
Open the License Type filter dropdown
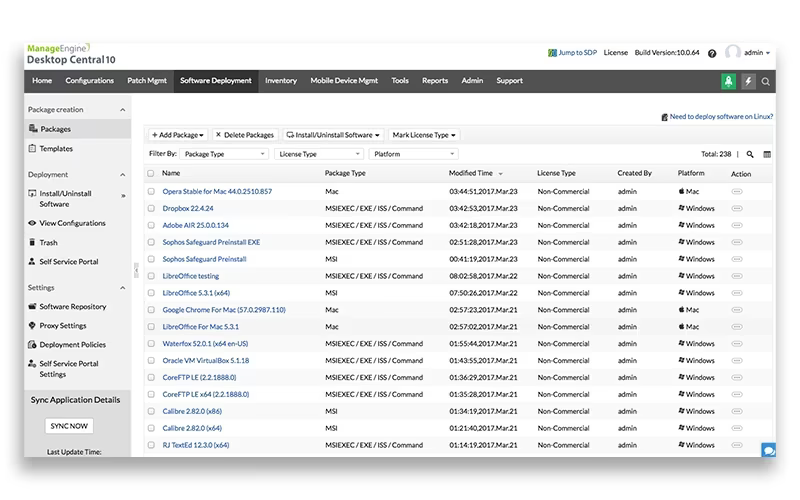coord(319,154)
